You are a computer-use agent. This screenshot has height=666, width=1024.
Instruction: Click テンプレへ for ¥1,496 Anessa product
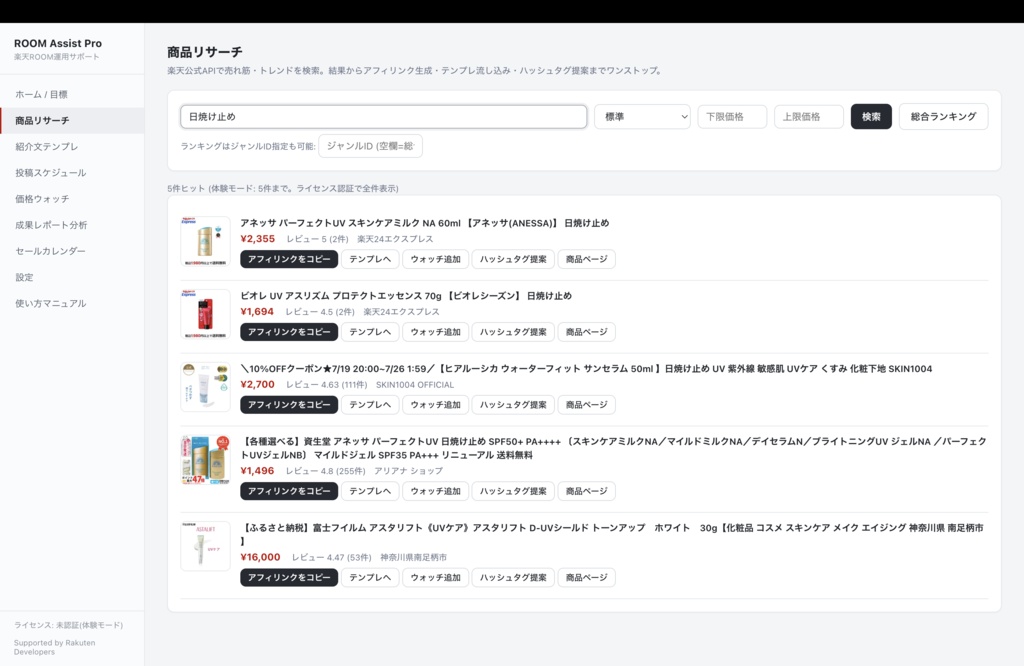pos(370,491)
